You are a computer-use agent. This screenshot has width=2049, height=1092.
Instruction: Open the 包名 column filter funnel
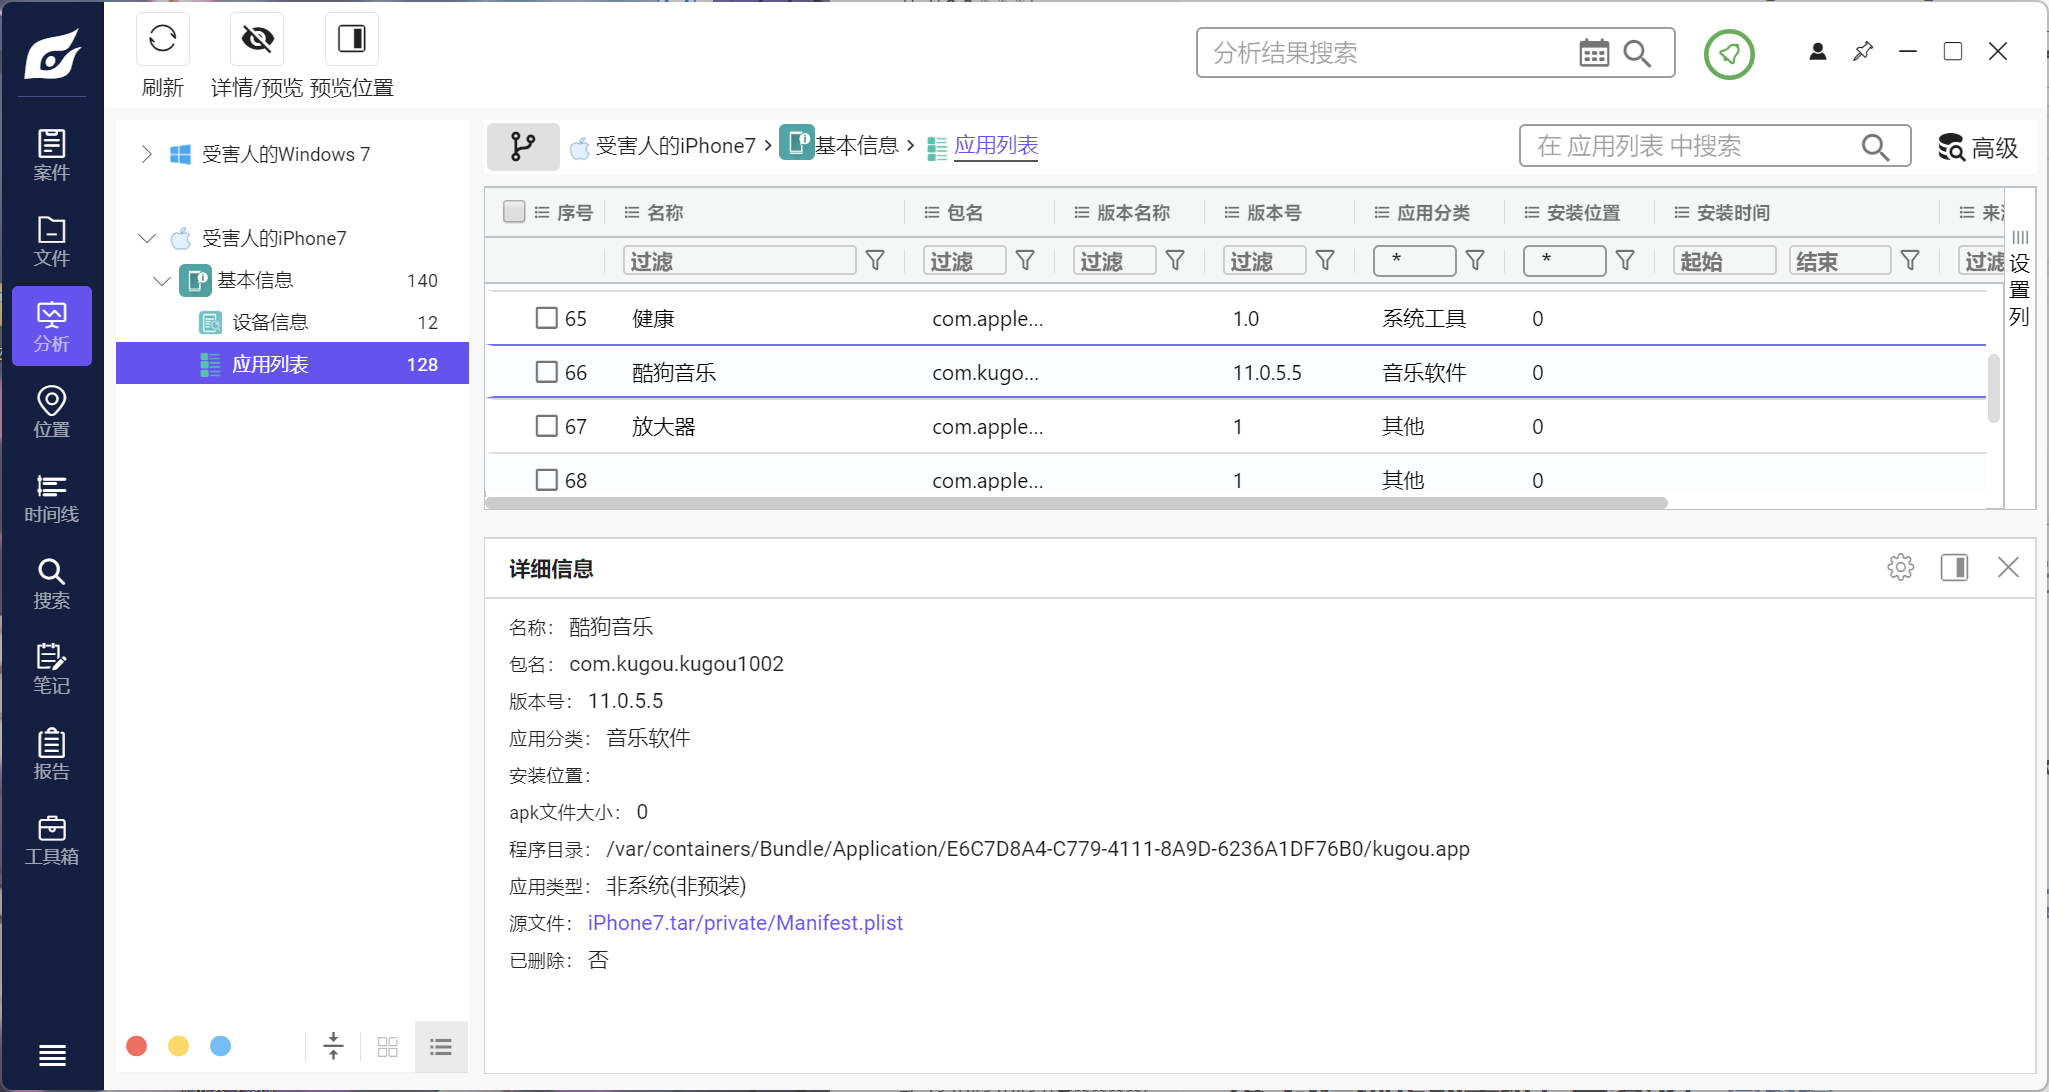pos(1025,261)
